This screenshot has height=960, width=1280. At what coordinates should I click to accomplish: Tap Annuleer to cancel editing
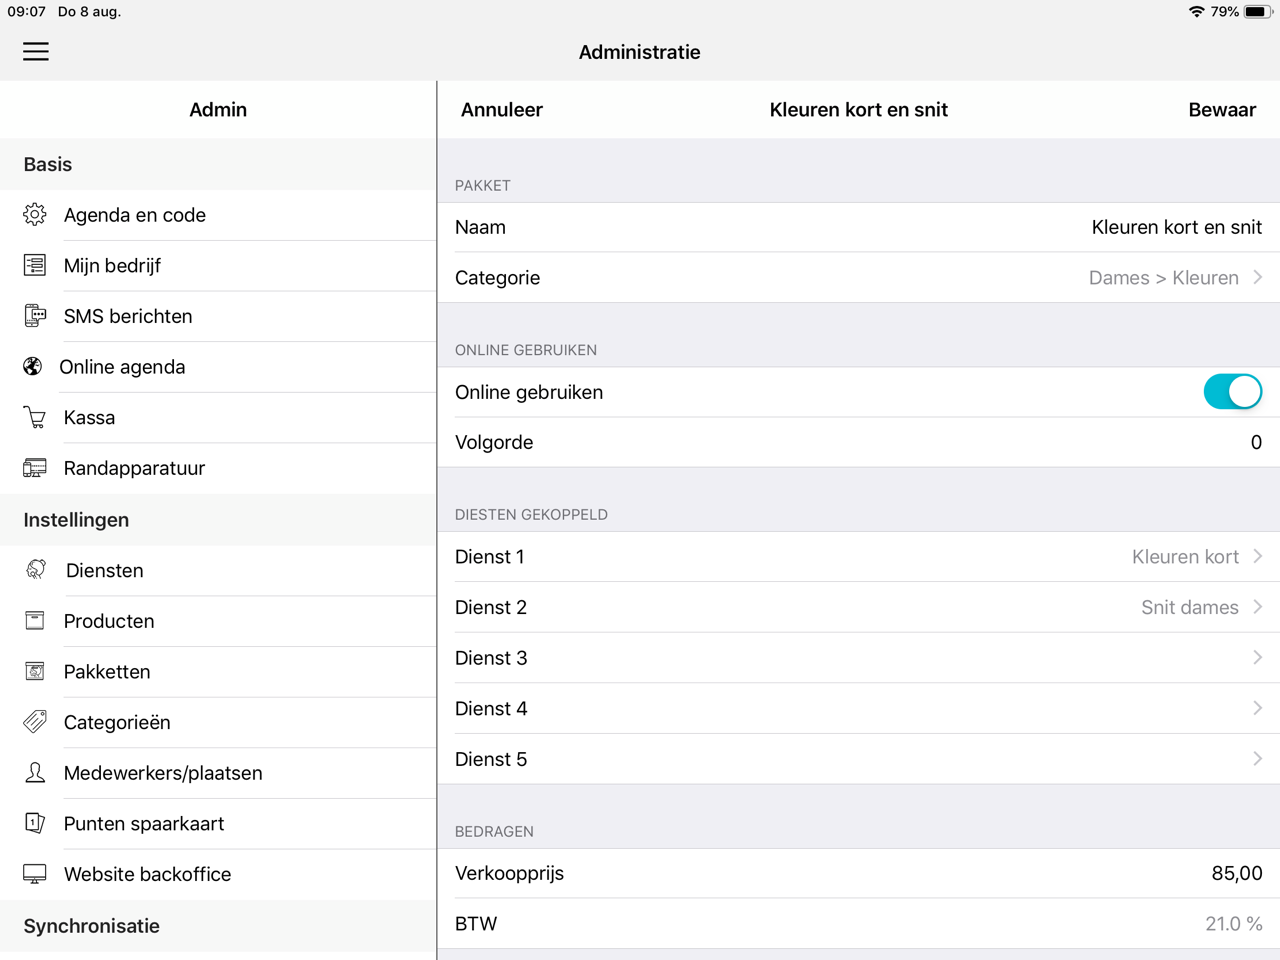[502, 110]
